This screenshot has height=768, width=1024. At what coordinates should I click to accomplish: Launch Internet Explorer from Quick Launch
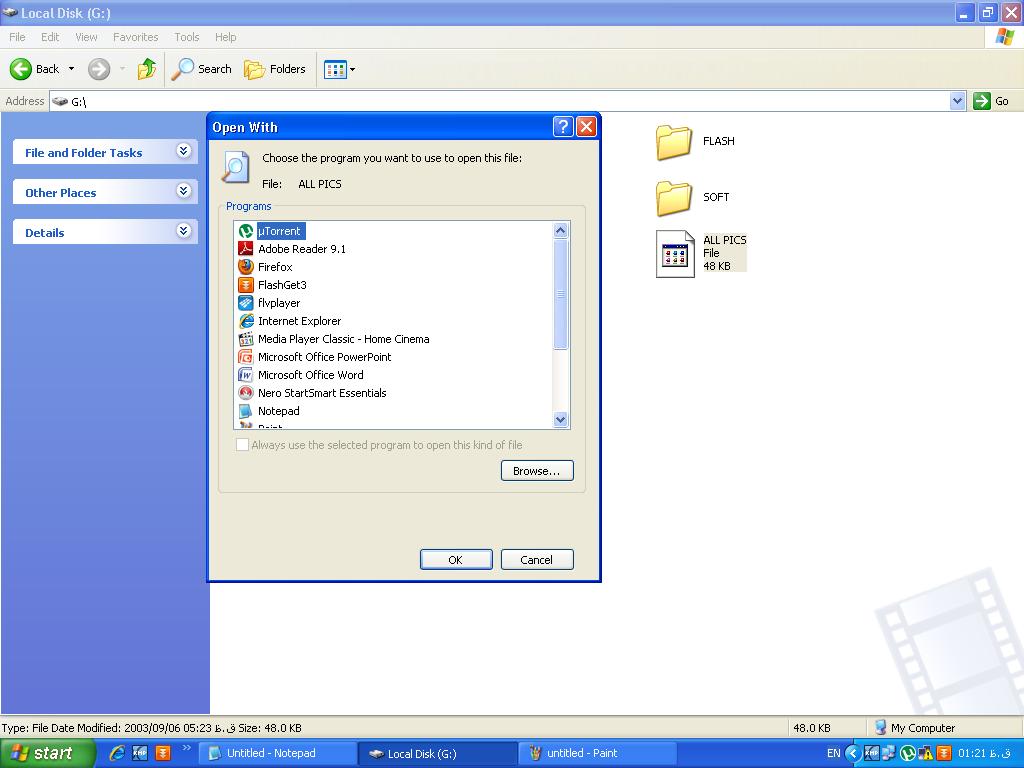(x=117, y=753)
